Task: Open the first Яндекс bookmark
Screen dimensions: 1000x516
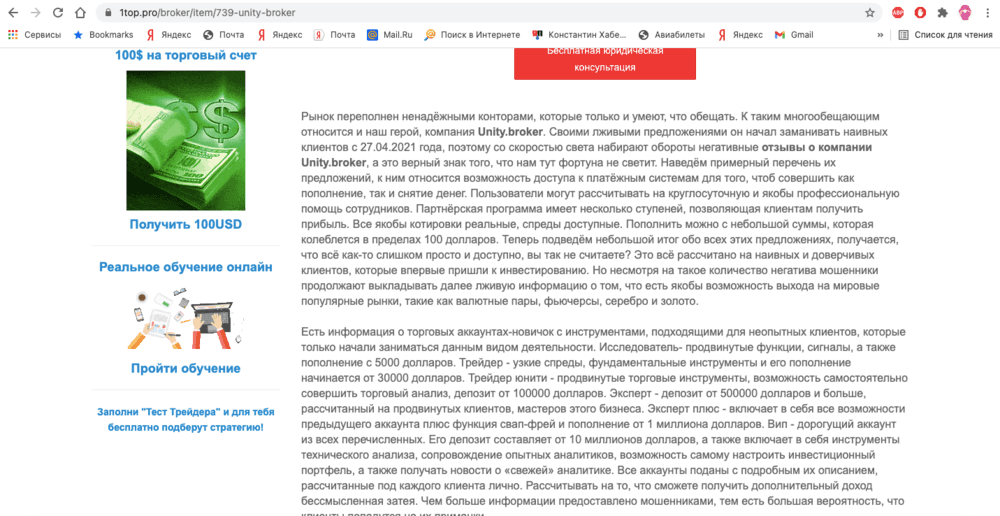Action: pyautogui.click(x=168, y=35)
